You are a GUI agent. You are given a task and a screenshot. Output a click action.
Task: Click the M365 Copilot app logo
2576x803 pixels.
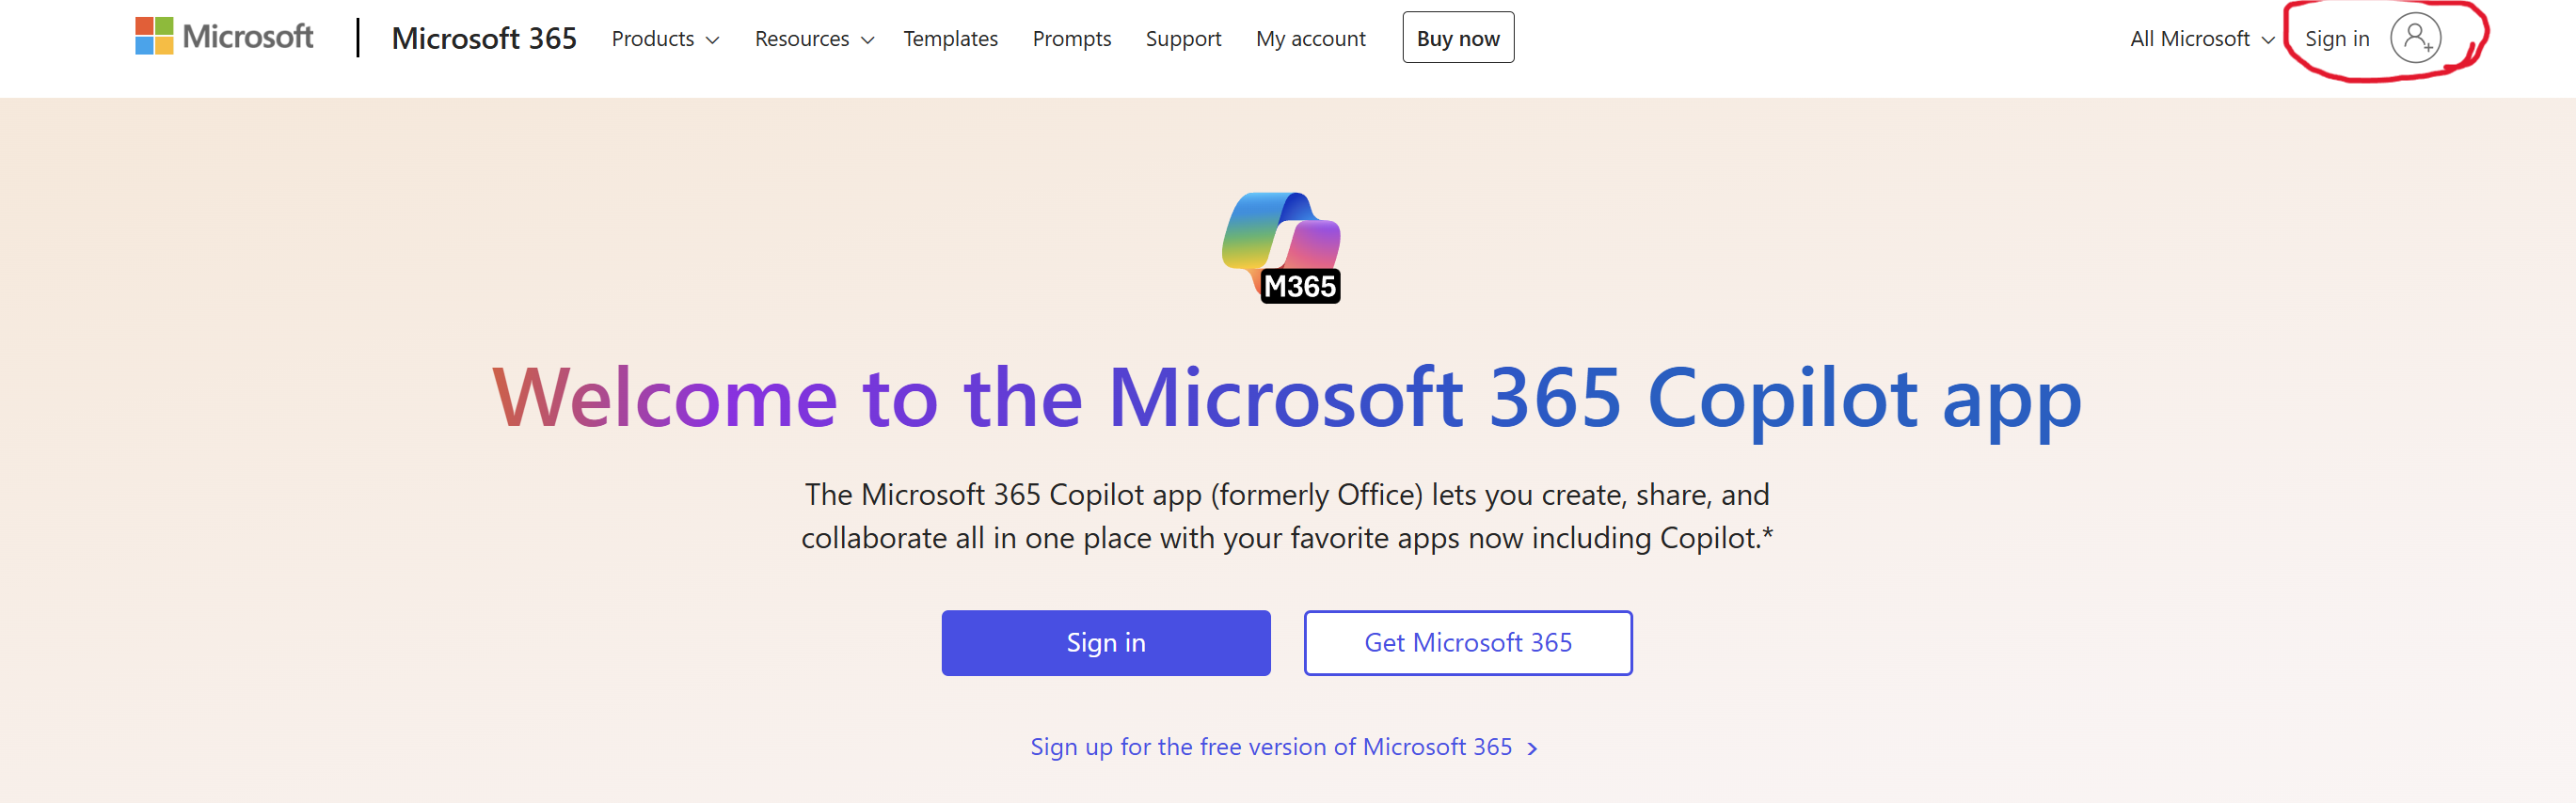point(1282,248)
